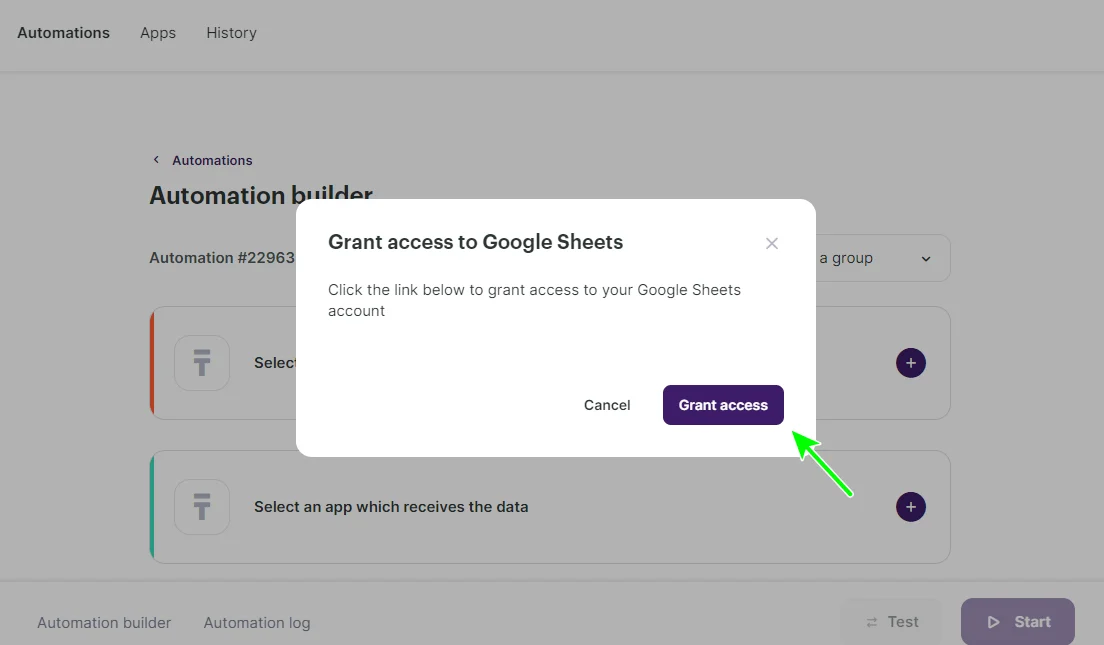Return via the Automations breadcrumb link
Image resolution: width=1104 pixels, height=645 pixels.
[210, 160]
